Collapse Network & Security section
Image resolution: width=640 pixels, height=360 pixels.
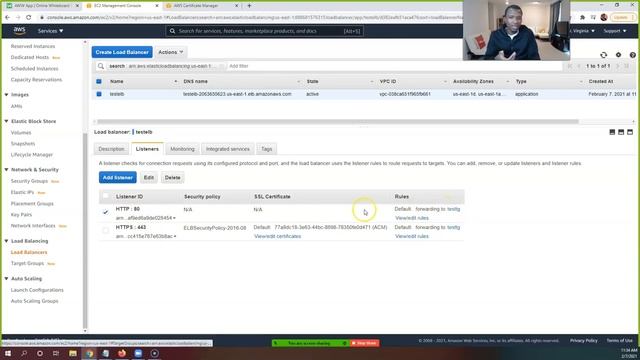click(7, 169)
